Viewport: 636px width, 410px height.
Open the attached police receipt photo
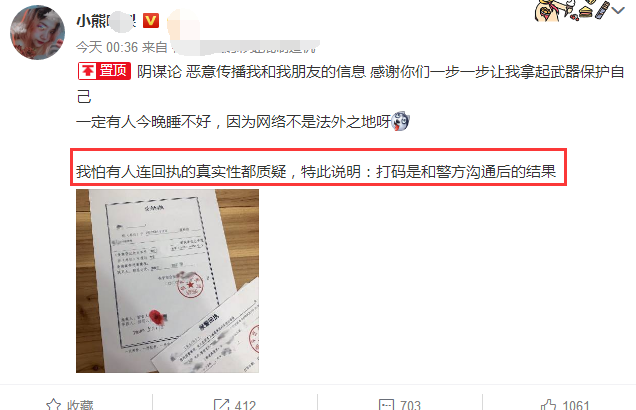(167, 281)
